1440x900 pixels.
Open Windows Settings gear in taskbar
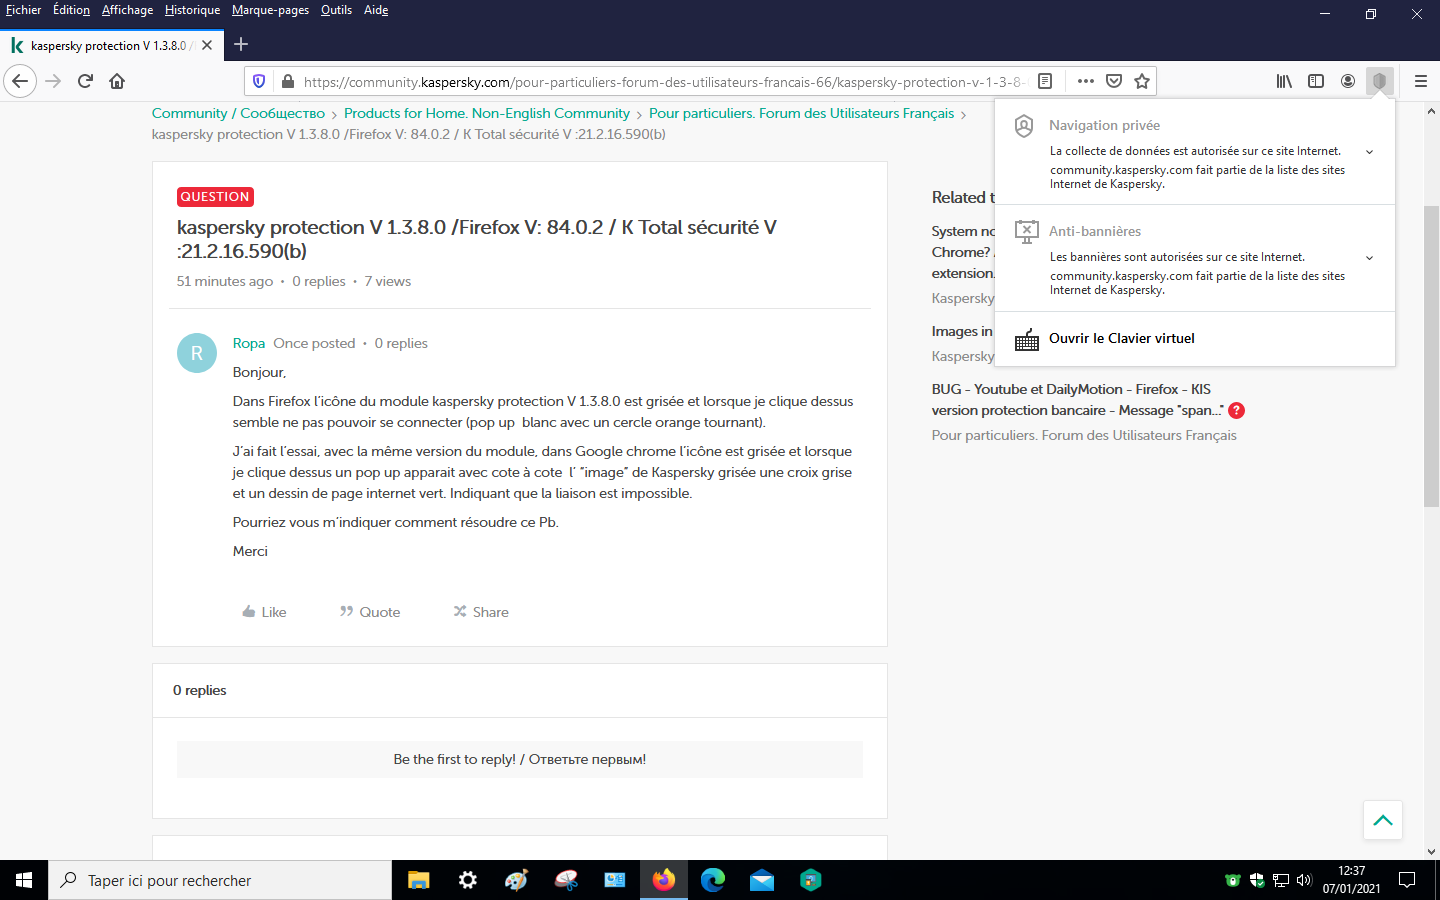pos(468,880)
